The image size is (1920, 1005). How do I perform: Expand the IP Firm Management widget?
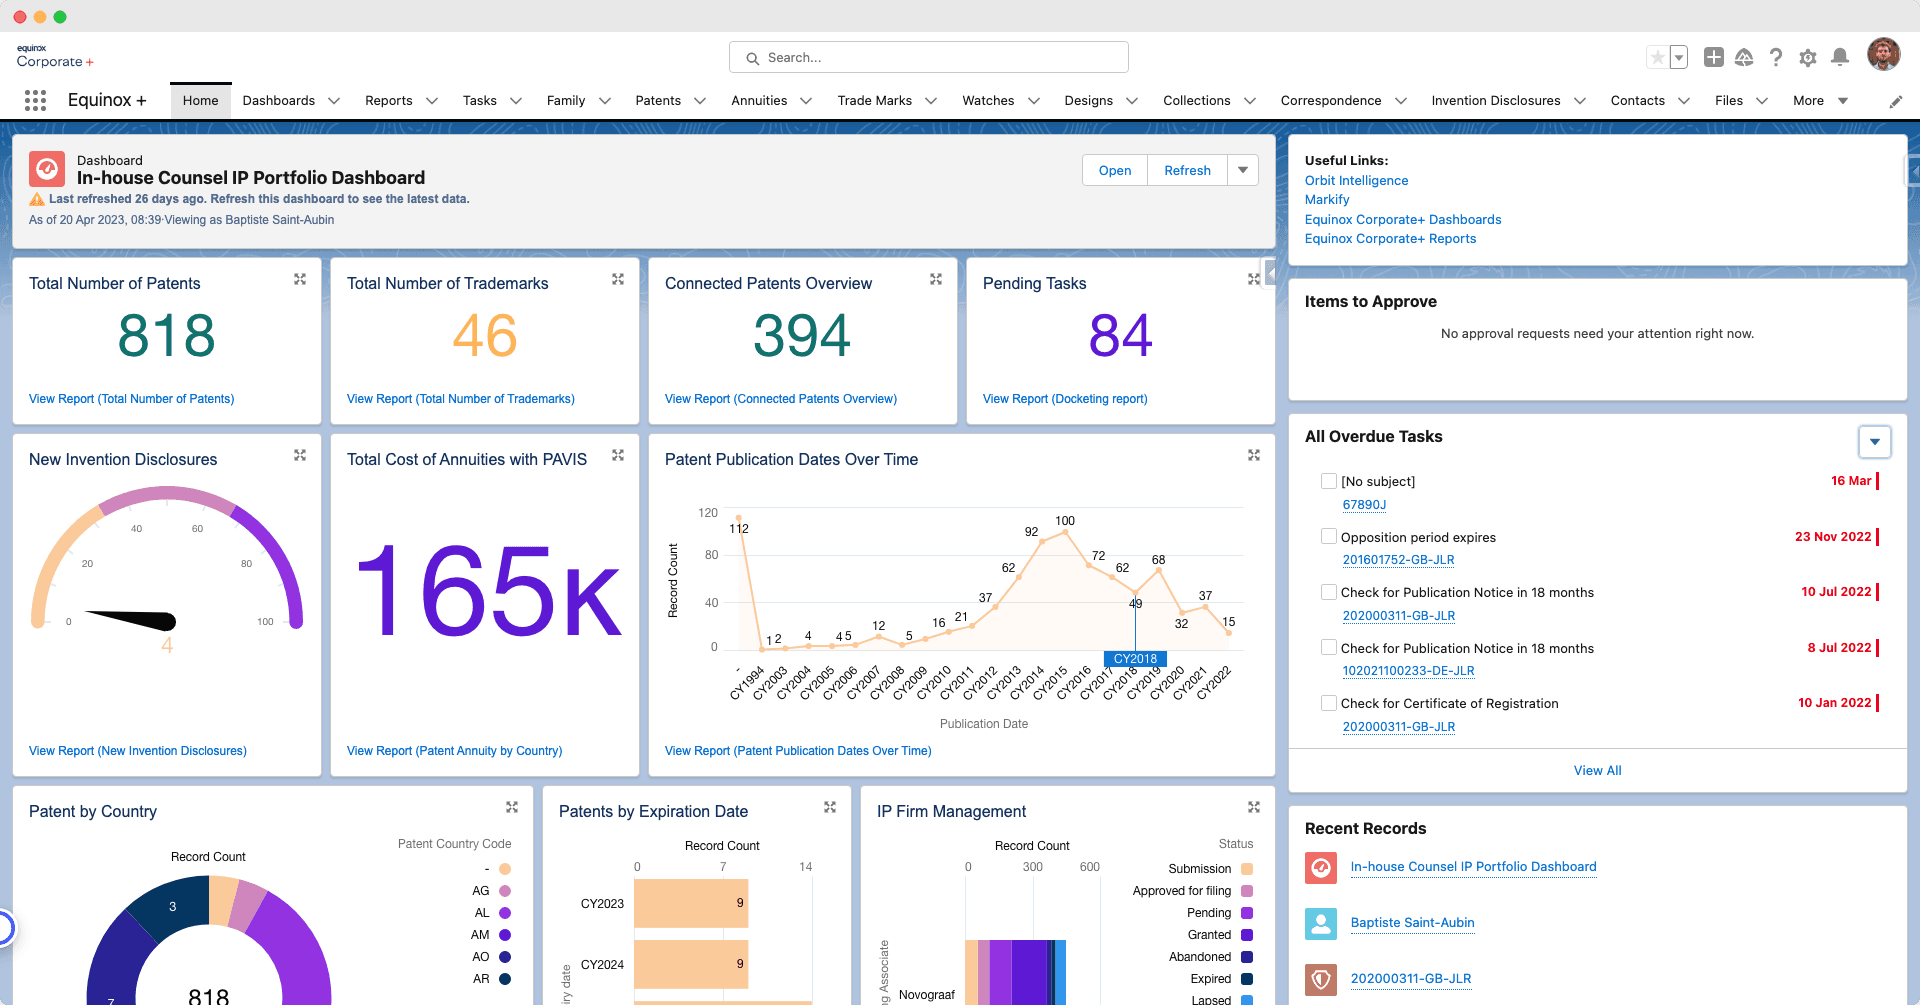click(x=1254, y=807)
